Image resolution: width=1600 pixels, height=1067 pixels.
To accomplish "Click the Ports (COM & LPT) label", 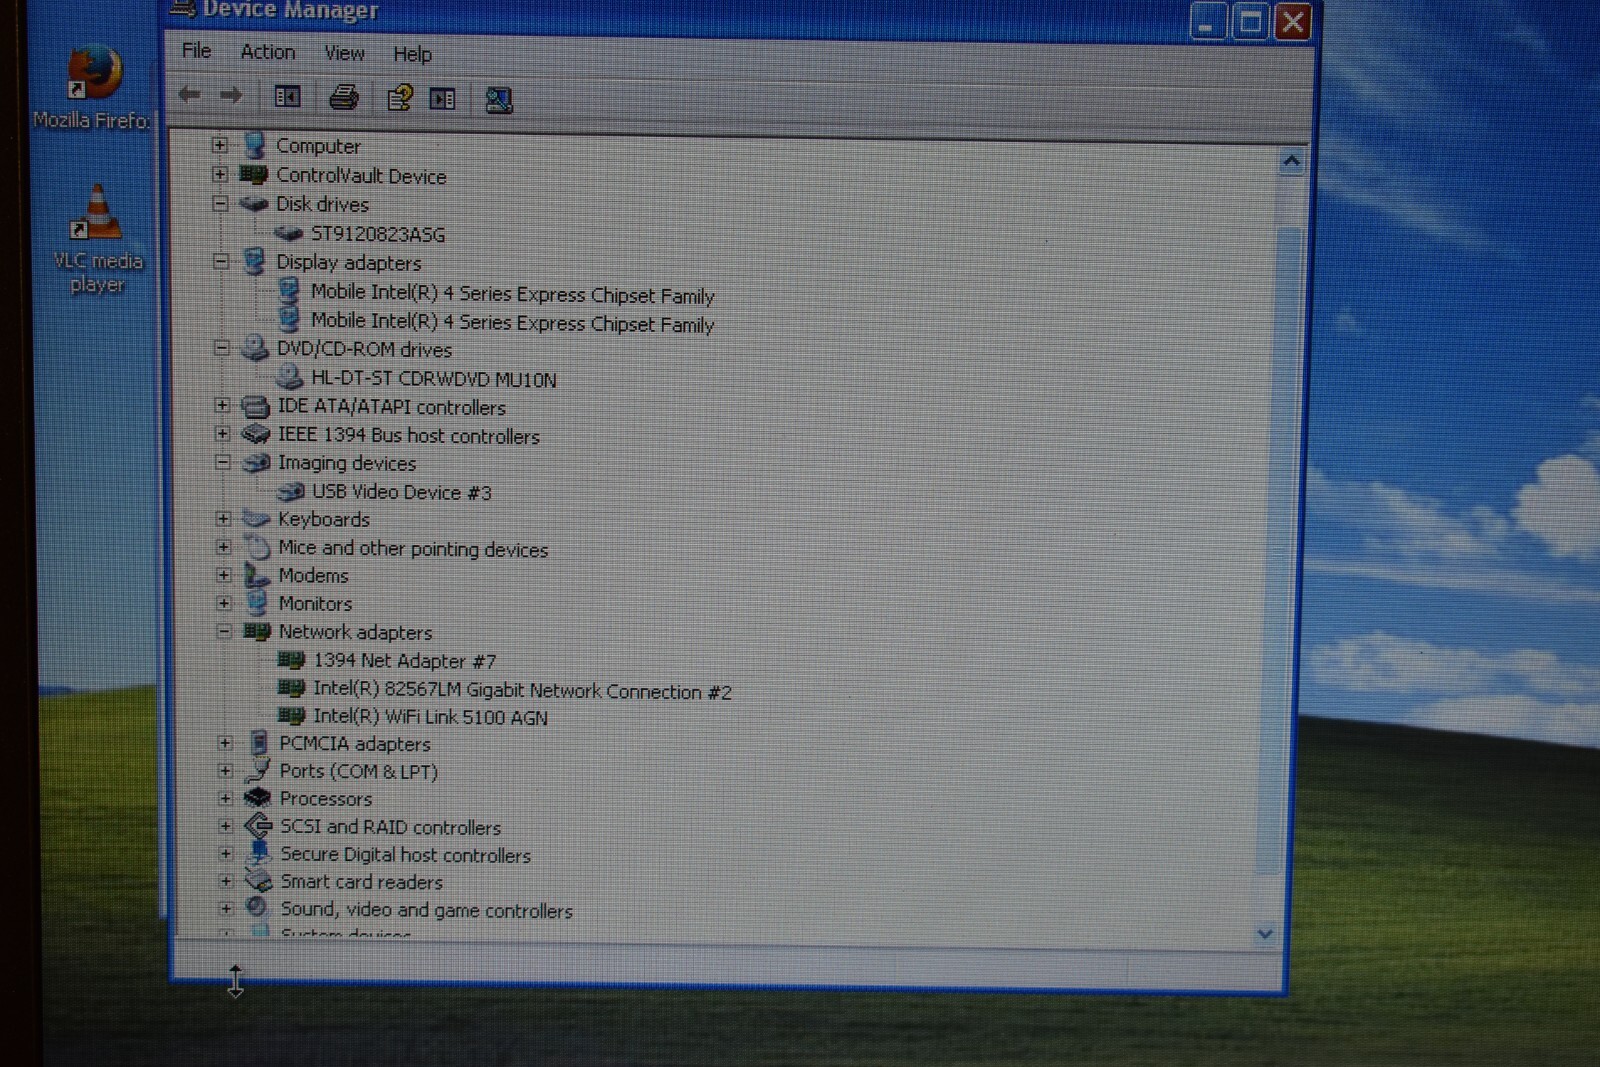I will pos(358,771).
